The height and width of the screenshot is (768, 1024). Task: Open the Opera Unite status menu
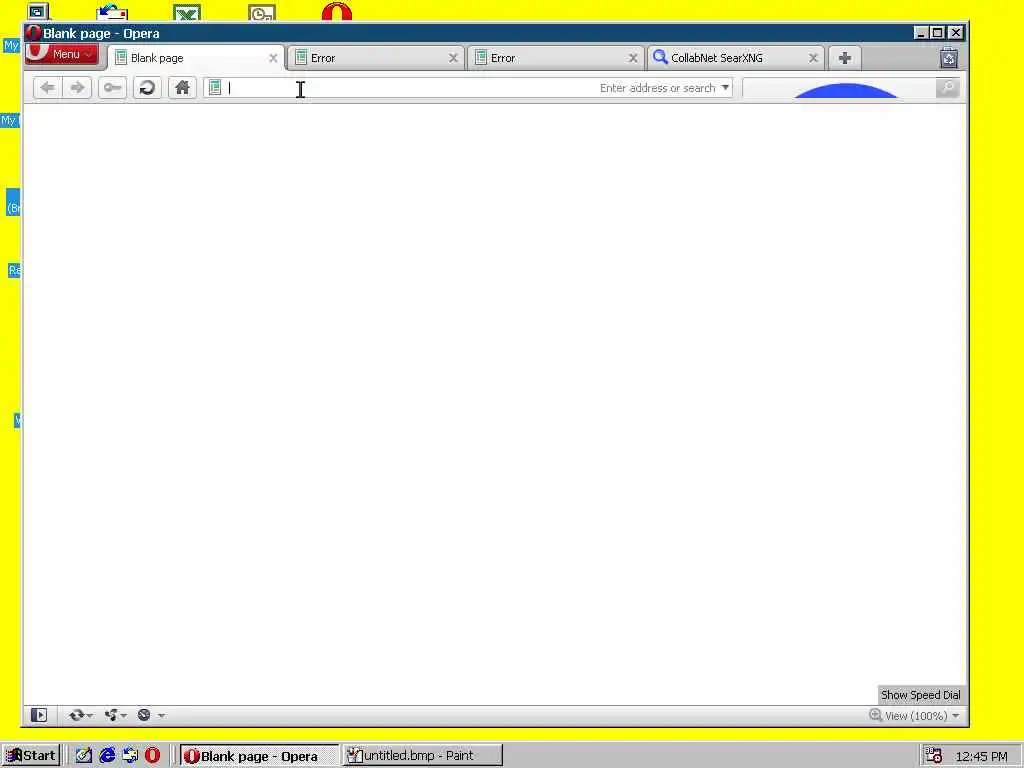pos(115,715)
